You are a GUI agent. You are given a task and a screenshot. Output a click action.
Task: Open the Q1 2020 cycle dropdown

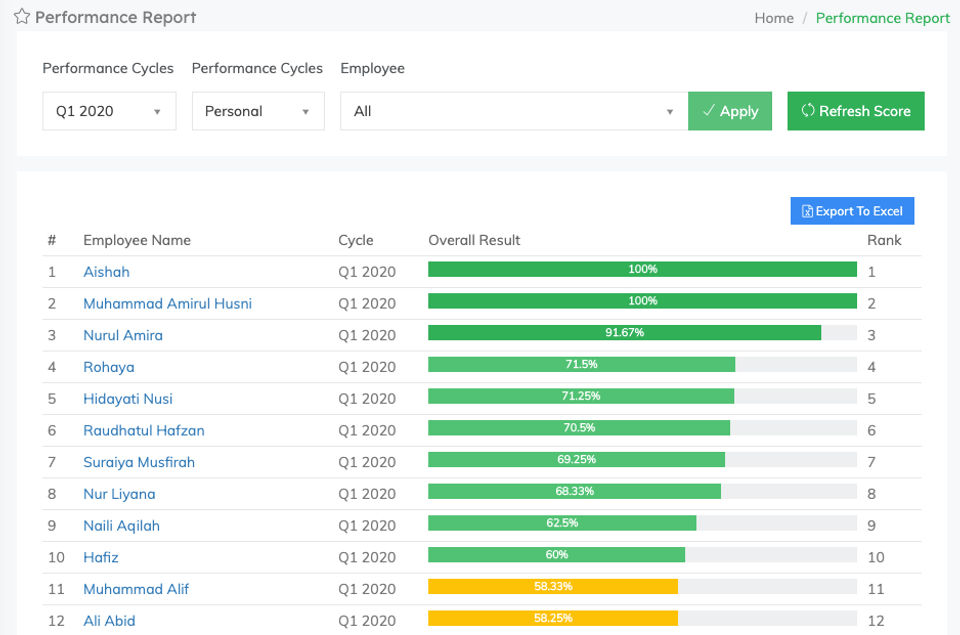point(109,111)
